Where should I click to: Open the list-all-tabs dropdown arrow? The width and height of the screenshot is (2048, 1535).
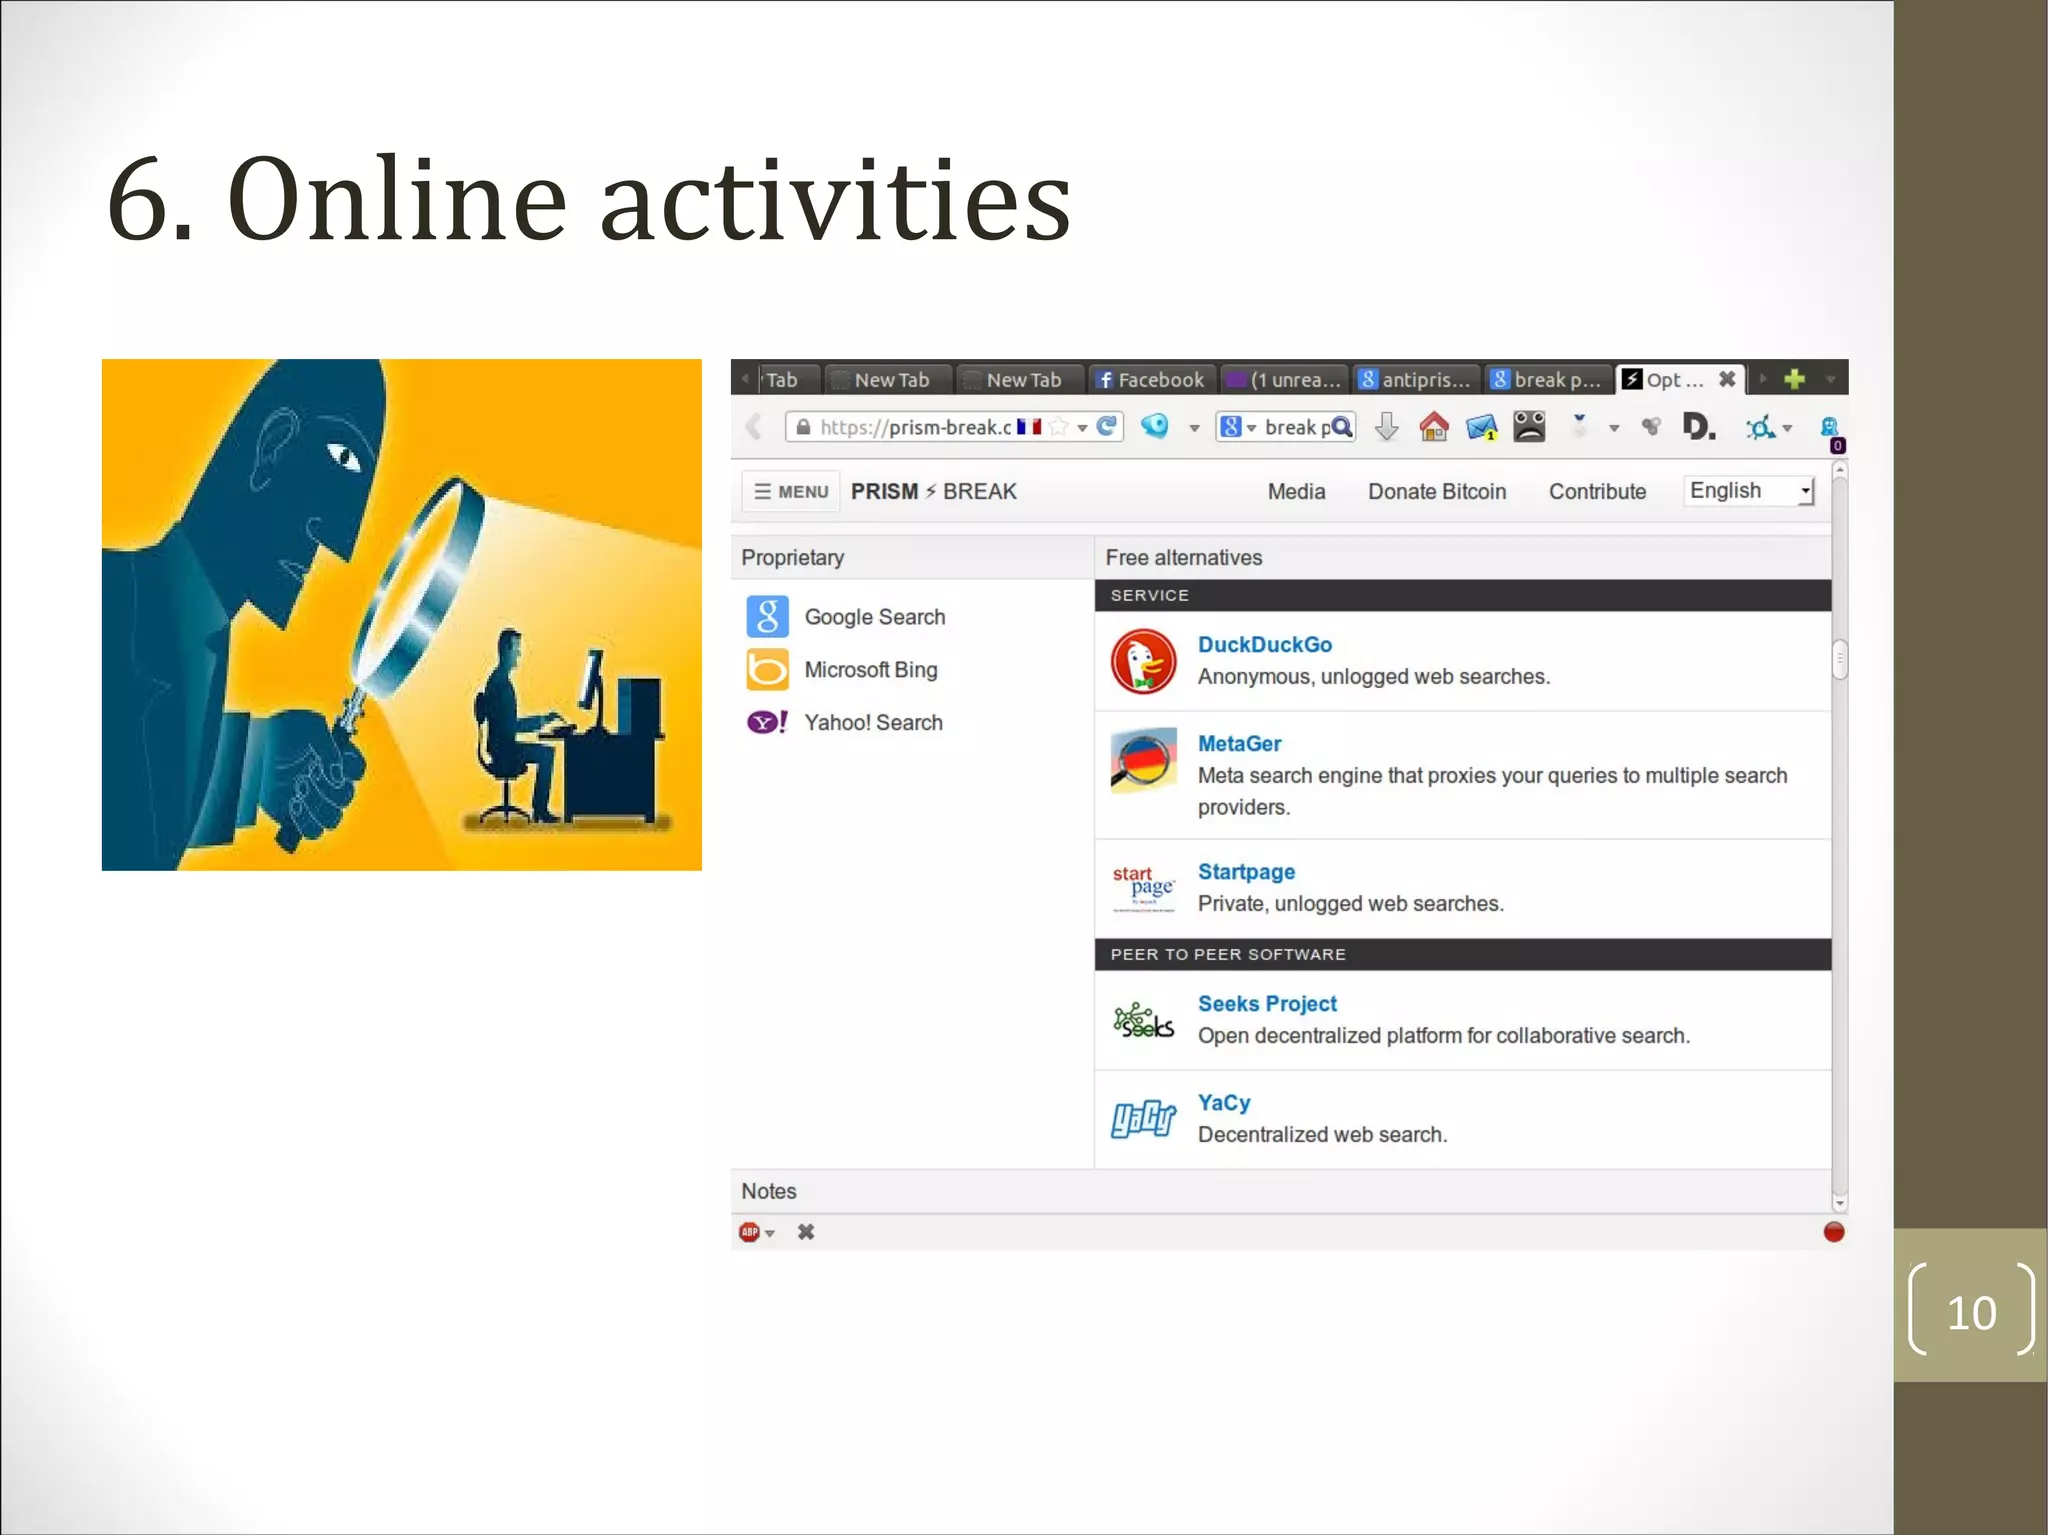tap(1830, 379)
